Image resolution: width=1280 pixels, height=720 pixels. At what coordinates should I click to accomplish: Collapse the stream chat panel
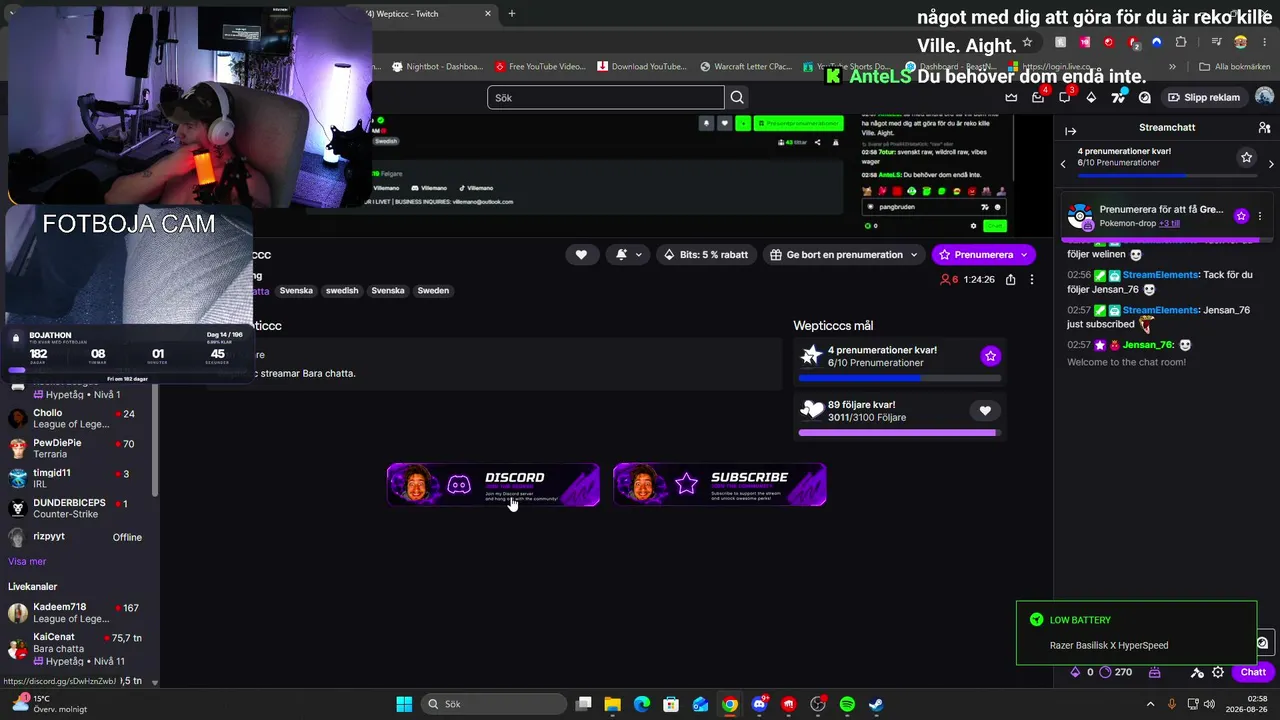tap(1070, 131)
